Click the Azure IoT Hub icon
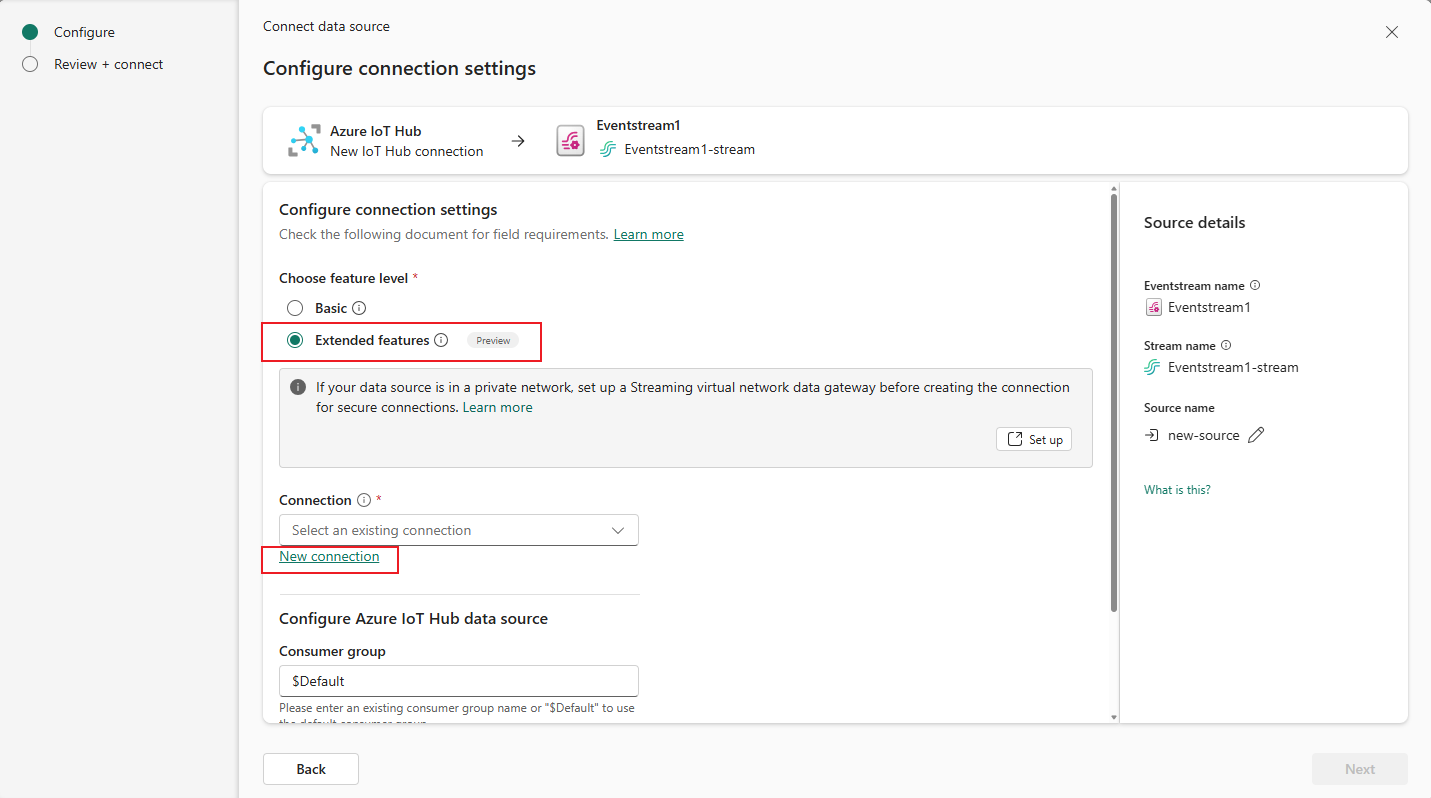This screenshot has width=1431, height=798. click(x=304, y=141)
